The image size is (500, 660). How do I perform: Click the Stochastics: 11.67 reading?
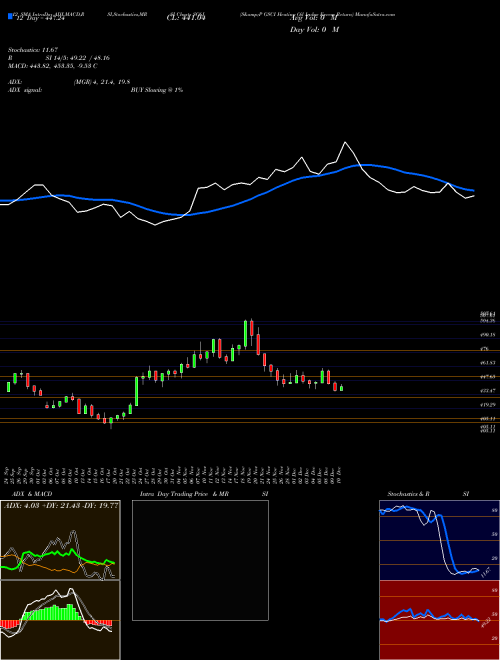[32, 50]
